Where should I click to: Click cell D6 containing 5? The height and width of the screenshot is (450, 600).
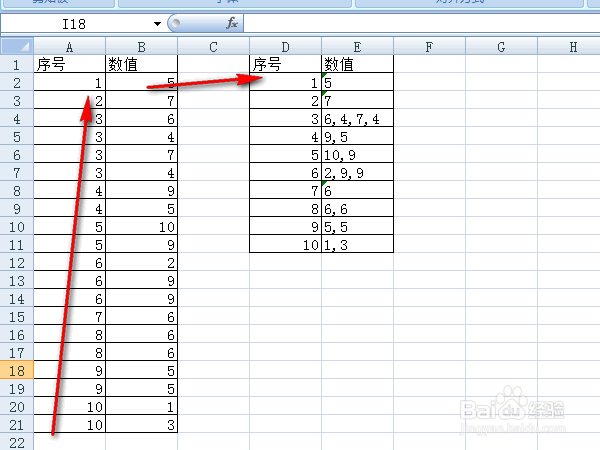click(x=285, y=154)
